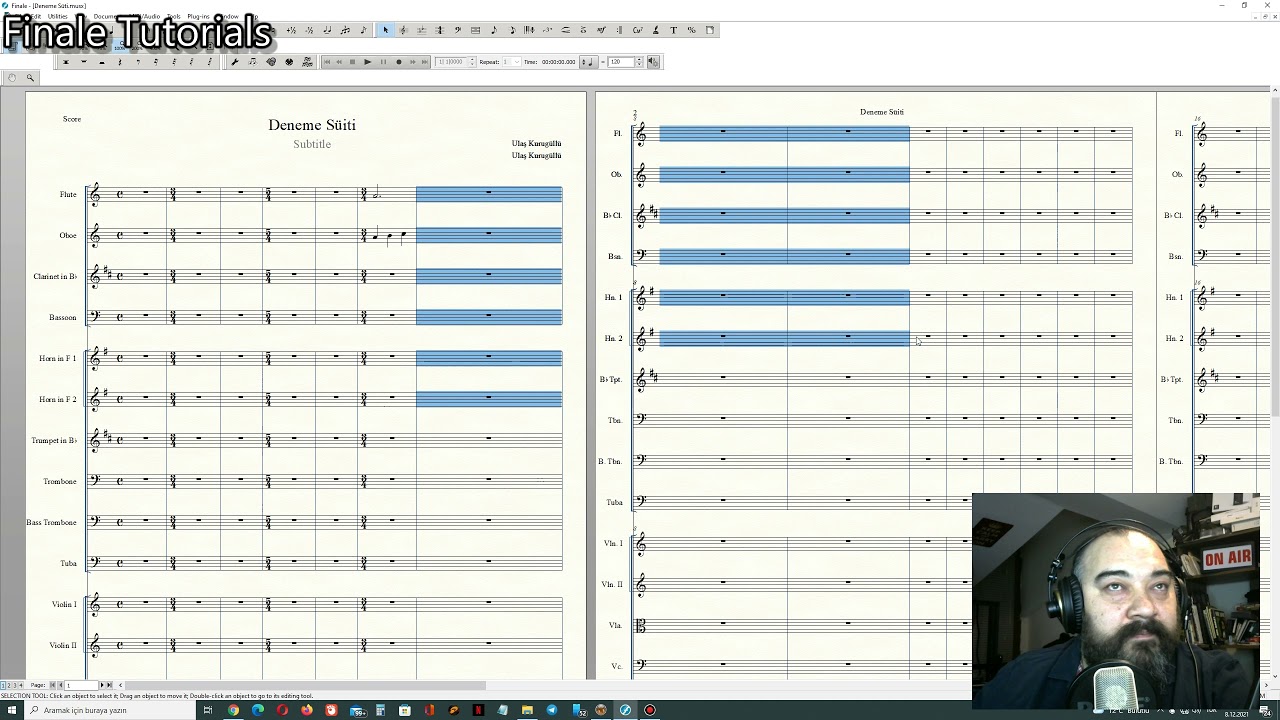Viewport: 1280px width, 720px height.
Task: Select the Key Signature tool
Action: click(x=421, y=30)
